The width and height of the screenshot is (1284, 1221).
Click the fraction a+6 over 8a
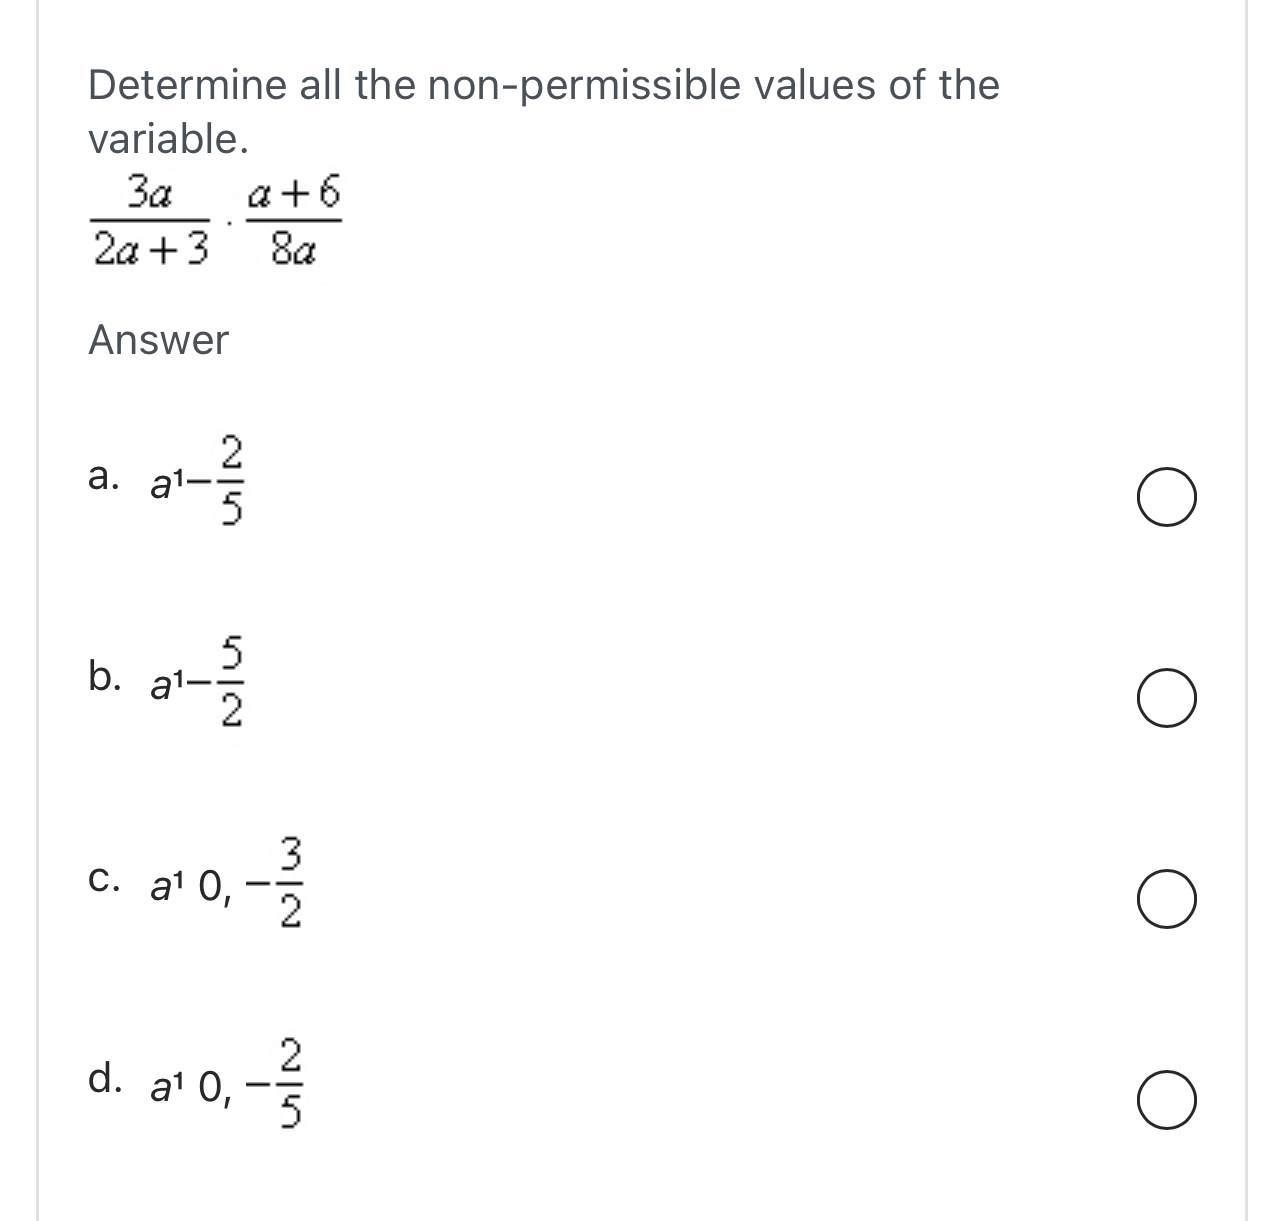click(x=296, y=220)
